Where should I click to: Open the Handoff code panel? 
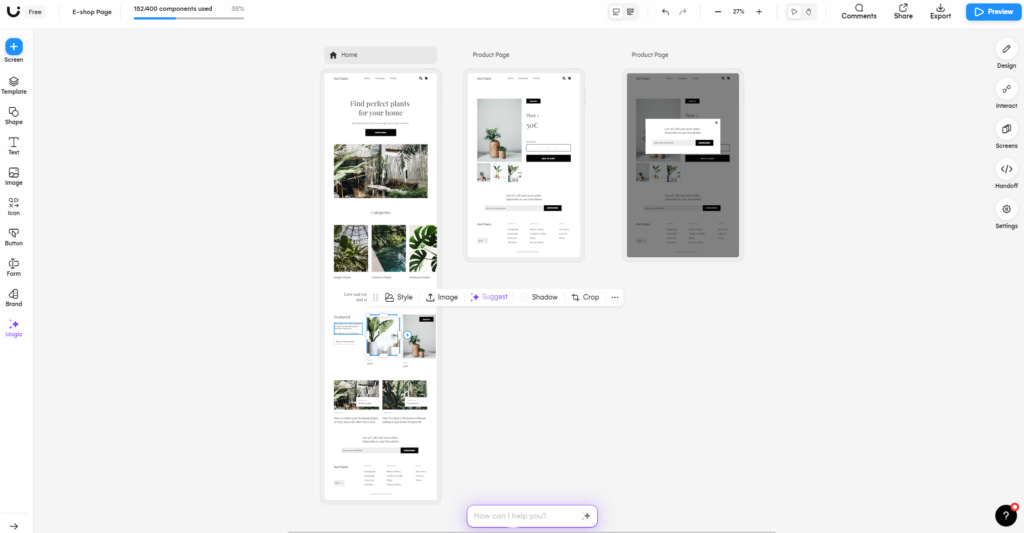1006,169
